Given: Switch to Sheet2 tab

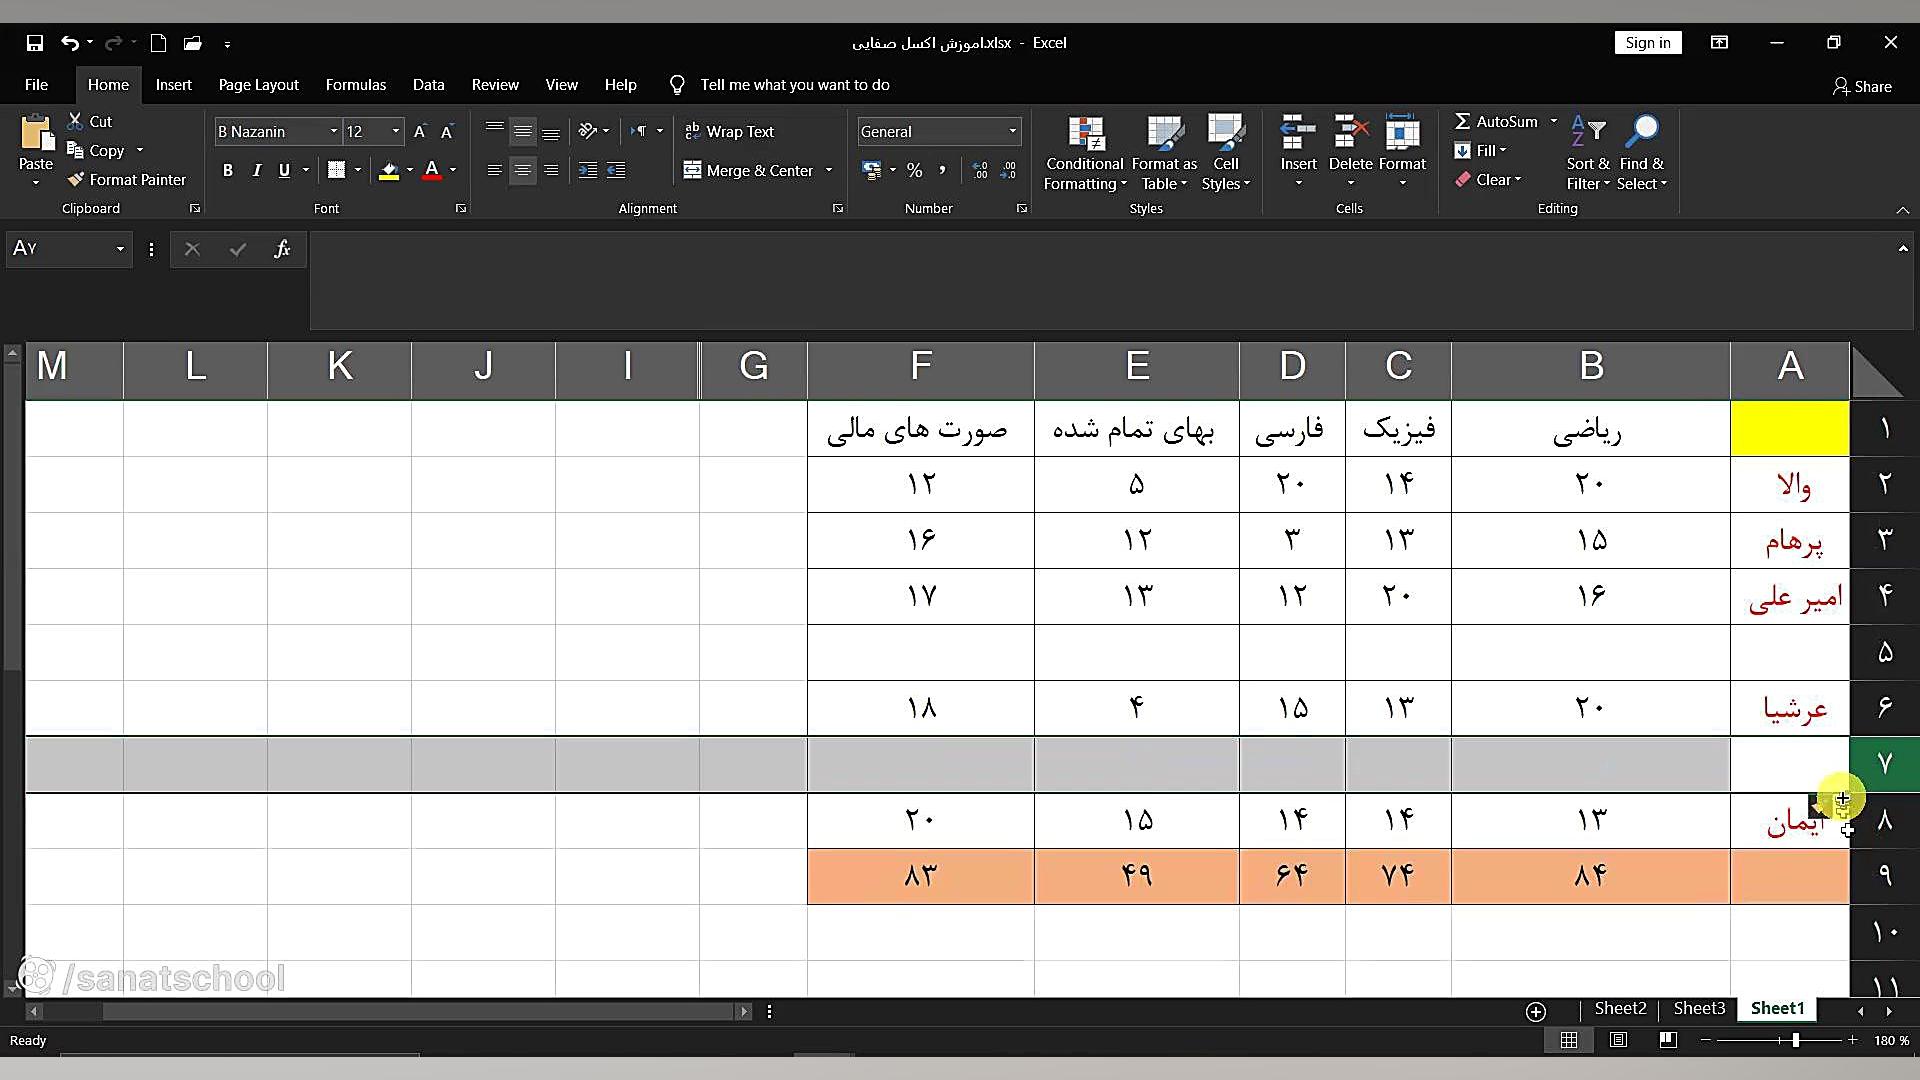Looking at the screenshot, I should click(x=1619, y=1008).
